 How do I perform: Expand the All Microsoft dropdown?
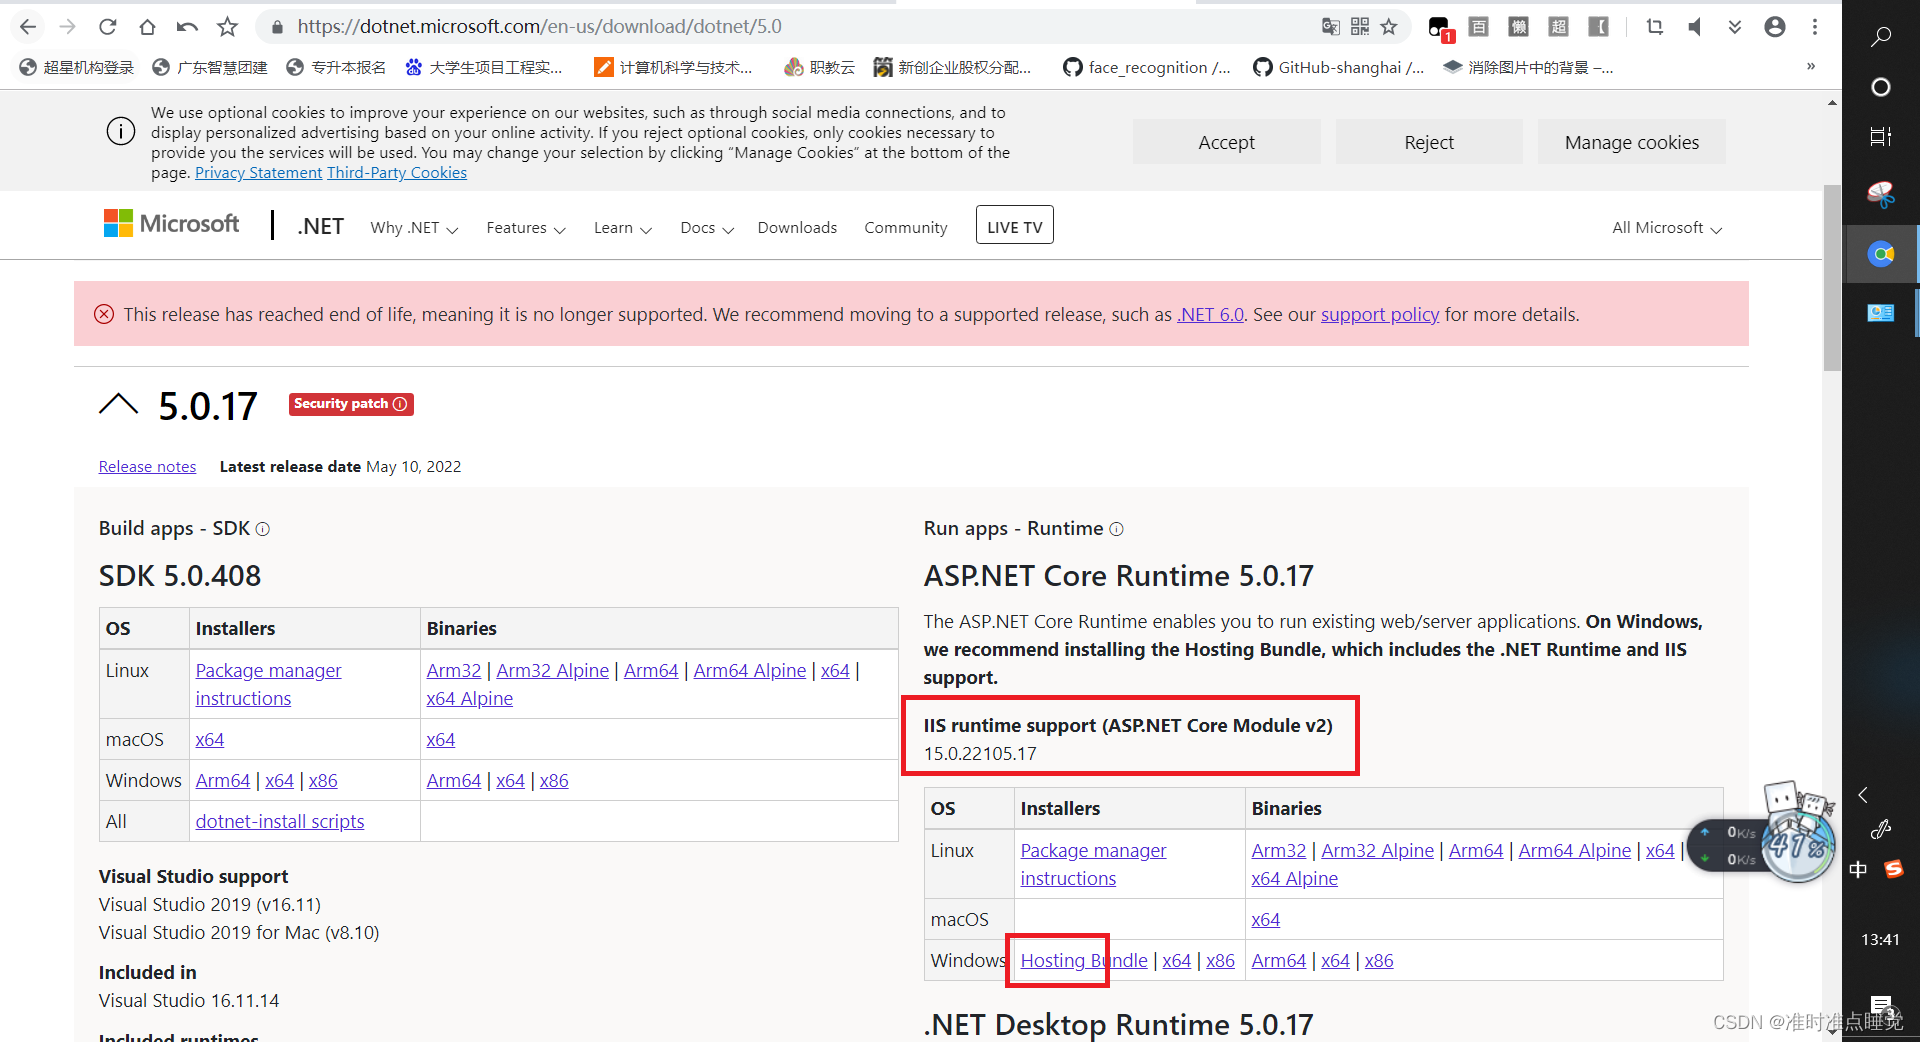pyautogui.click(x=1665, y=228)
